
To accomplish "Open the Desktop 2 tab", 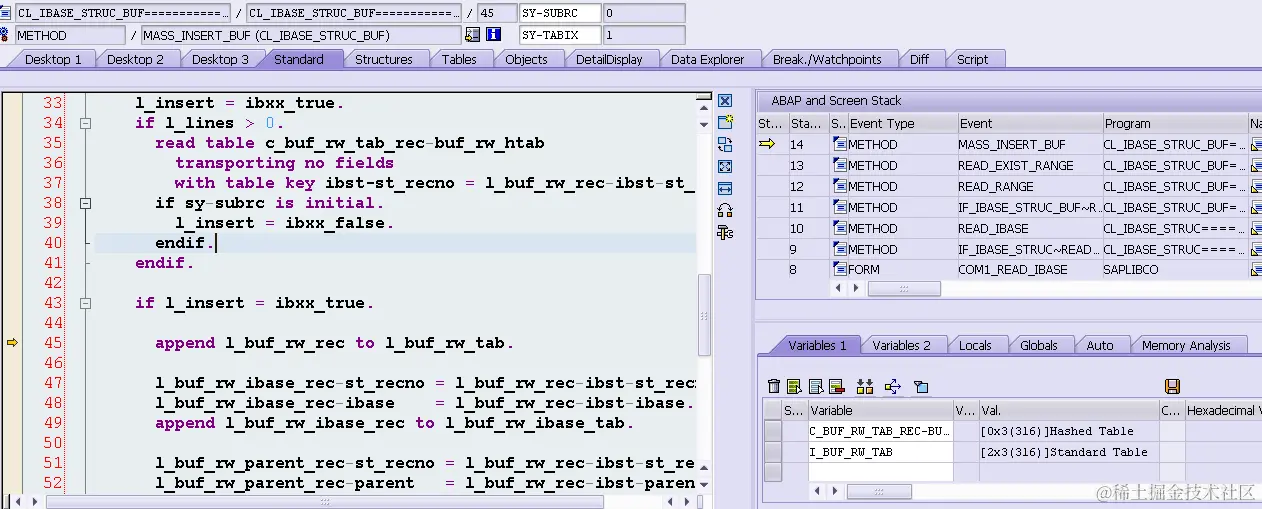I will tap(136, 59).
